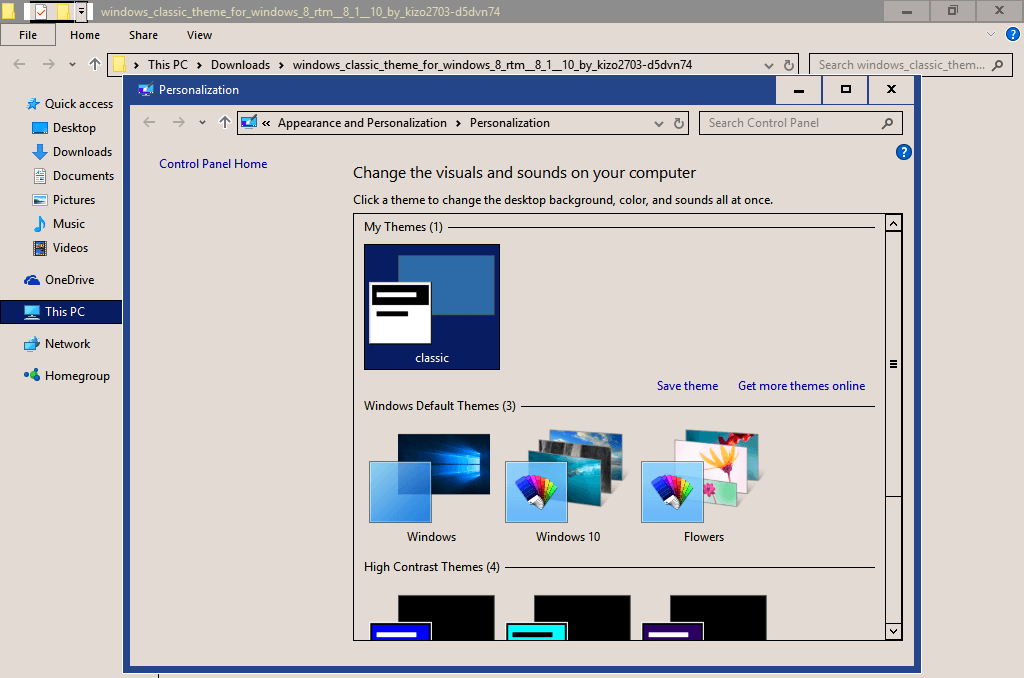The image size is (1024, 678).
Task: Open the Network icon in sidebar
Action: (32, 344)
